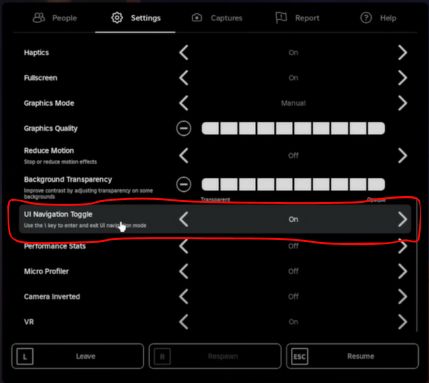Click the Report flag icon
The height and width of the screenshot is (383, 429).
click(x=281, y=18)
